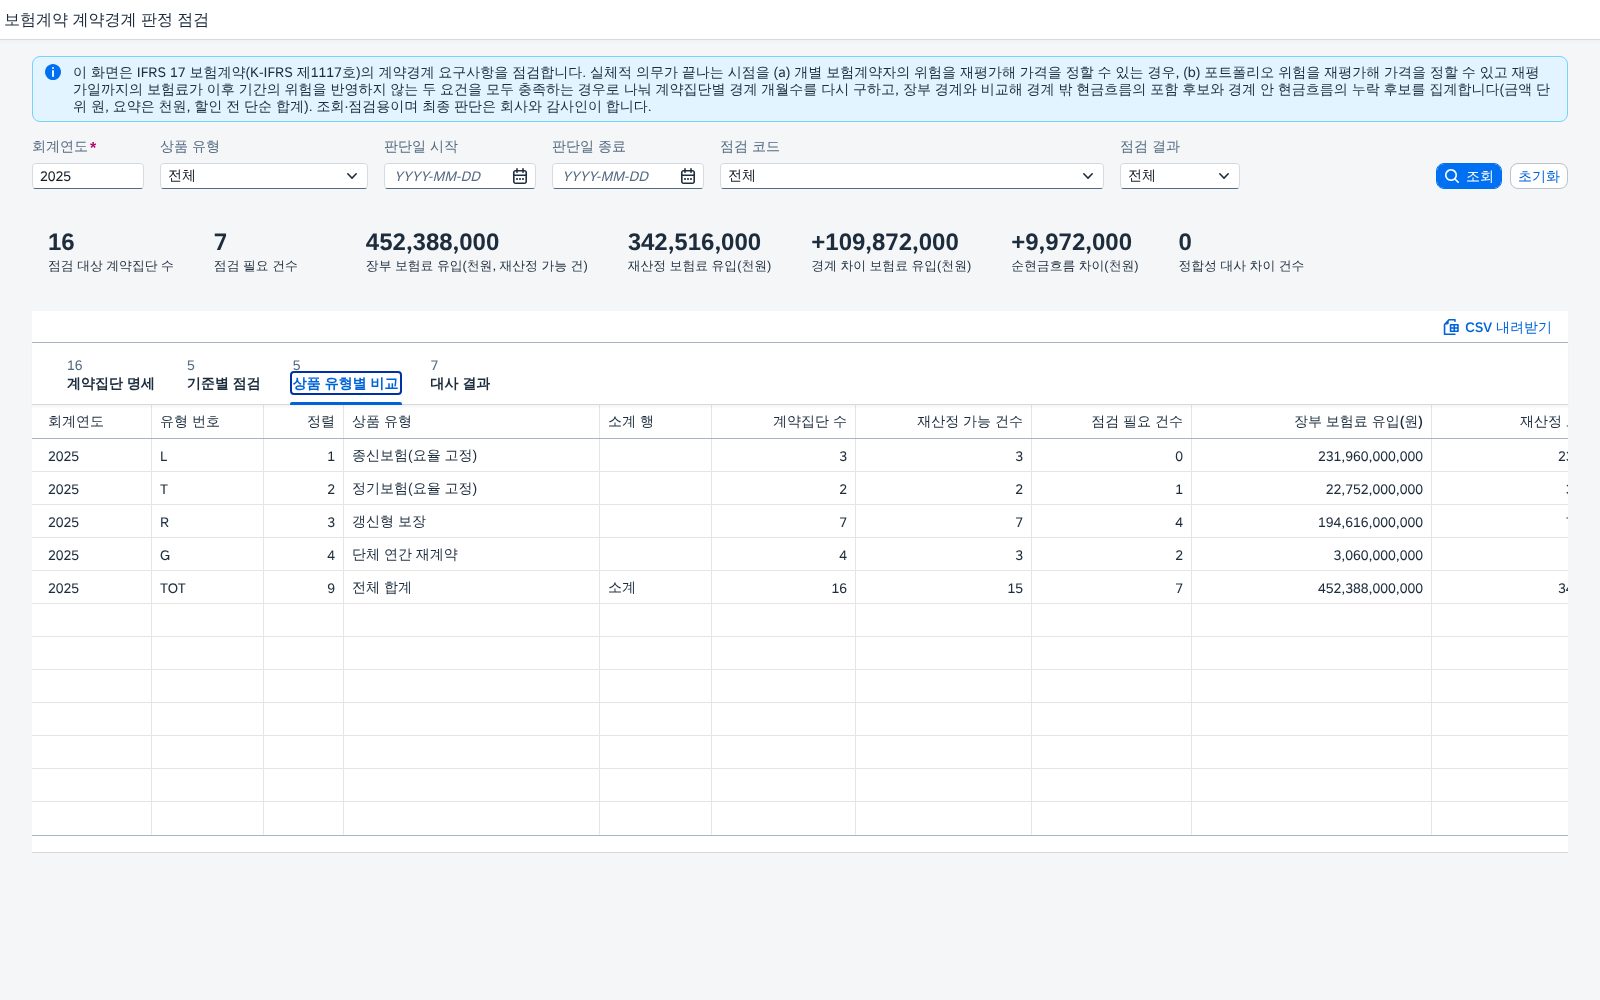Click the +109,872,000 KPI value
The image size is (1600, 1000).
(885, 242)
